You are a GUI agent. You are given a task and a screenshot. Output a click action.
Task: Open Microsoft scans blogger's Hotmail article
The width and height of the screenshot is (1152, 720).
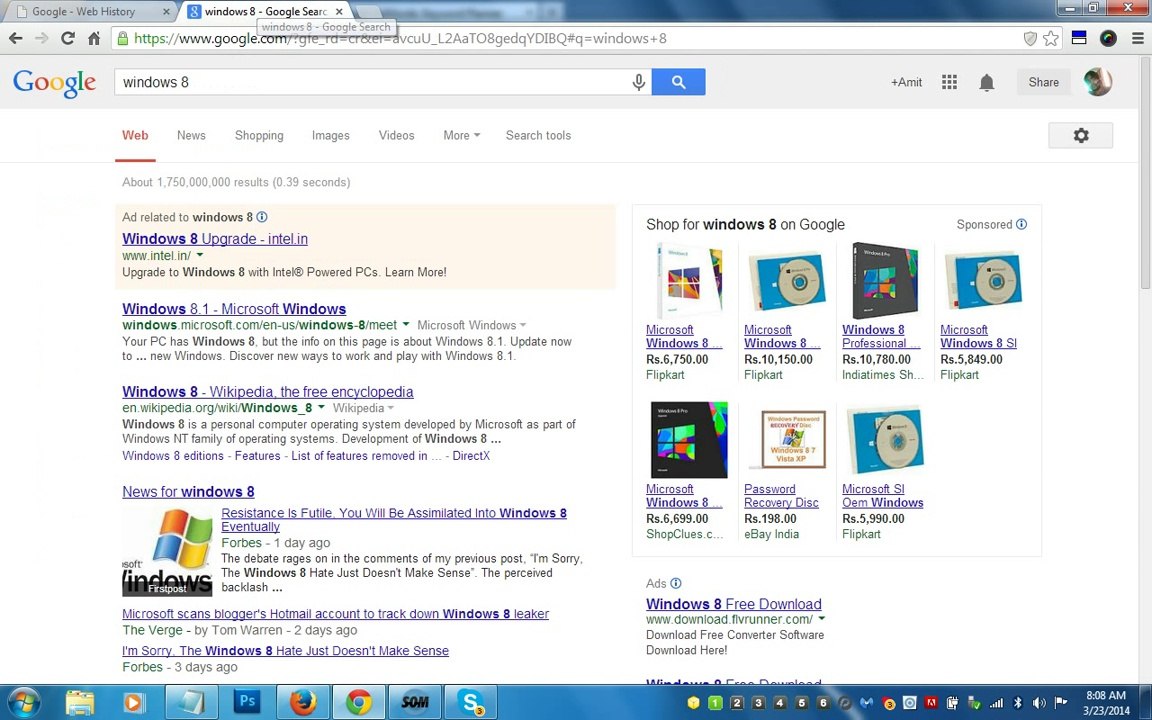click(335, 613)
